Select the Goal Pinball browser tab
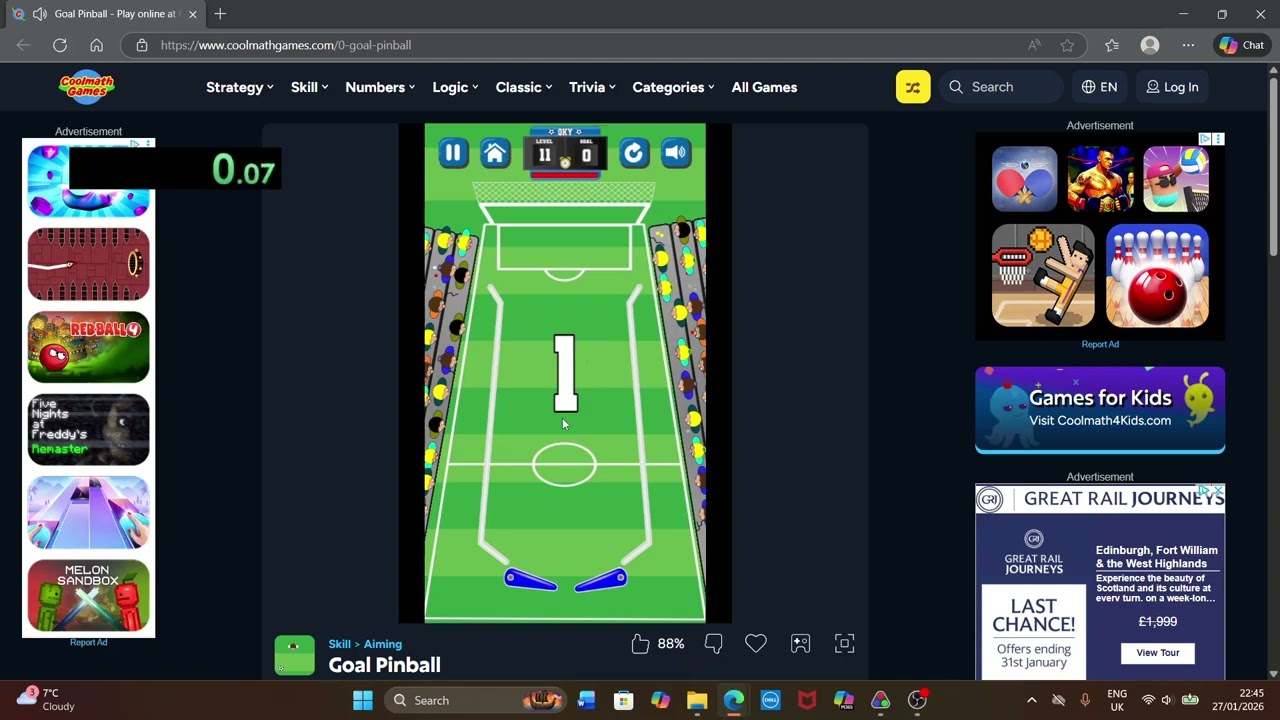 tap(105, 14)
